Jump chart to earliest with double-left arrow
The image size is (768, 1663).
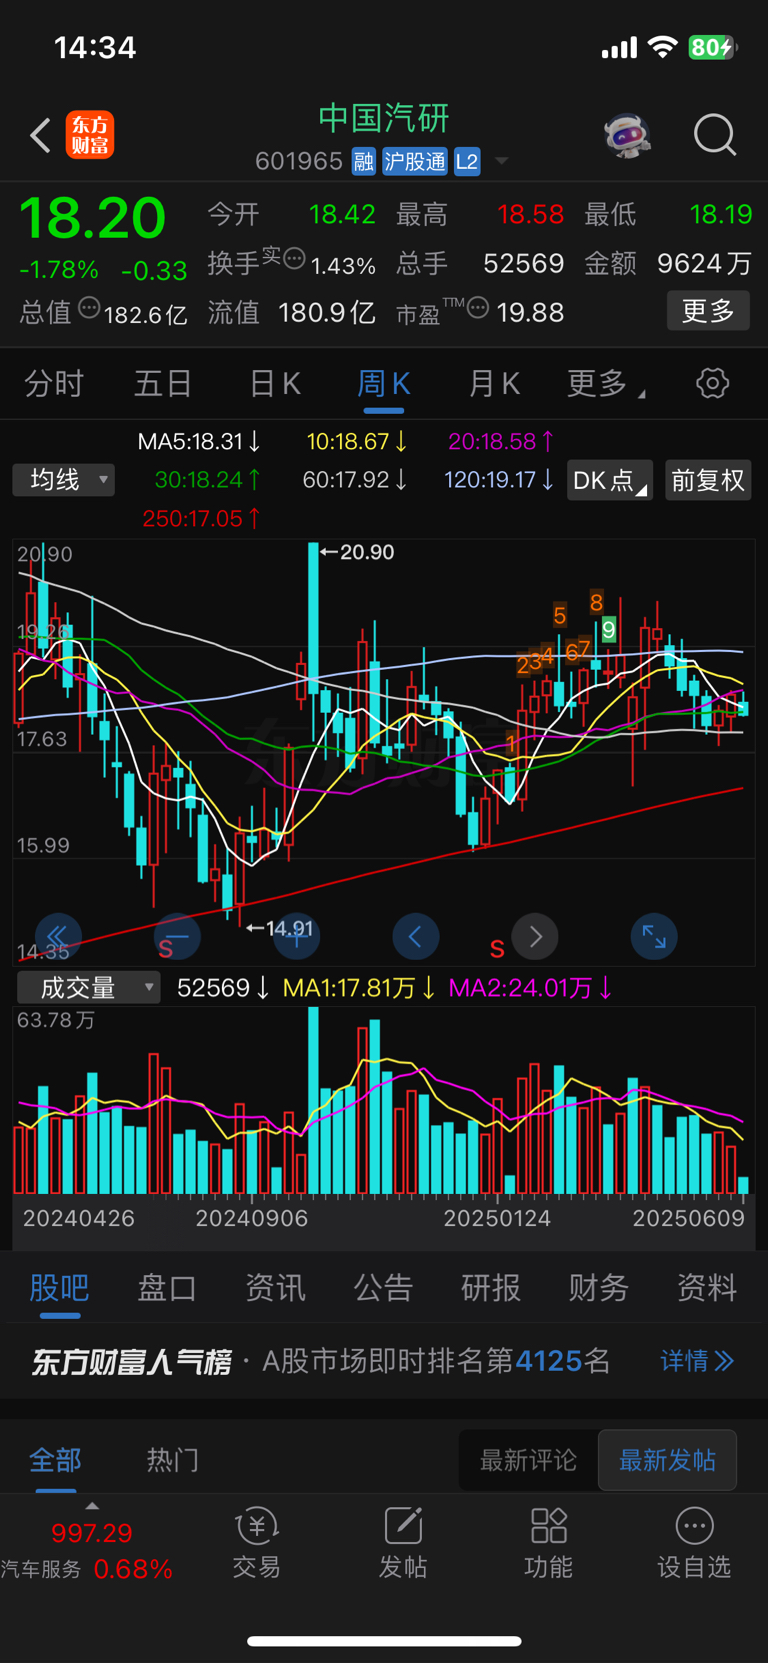[x=57, y=936]
